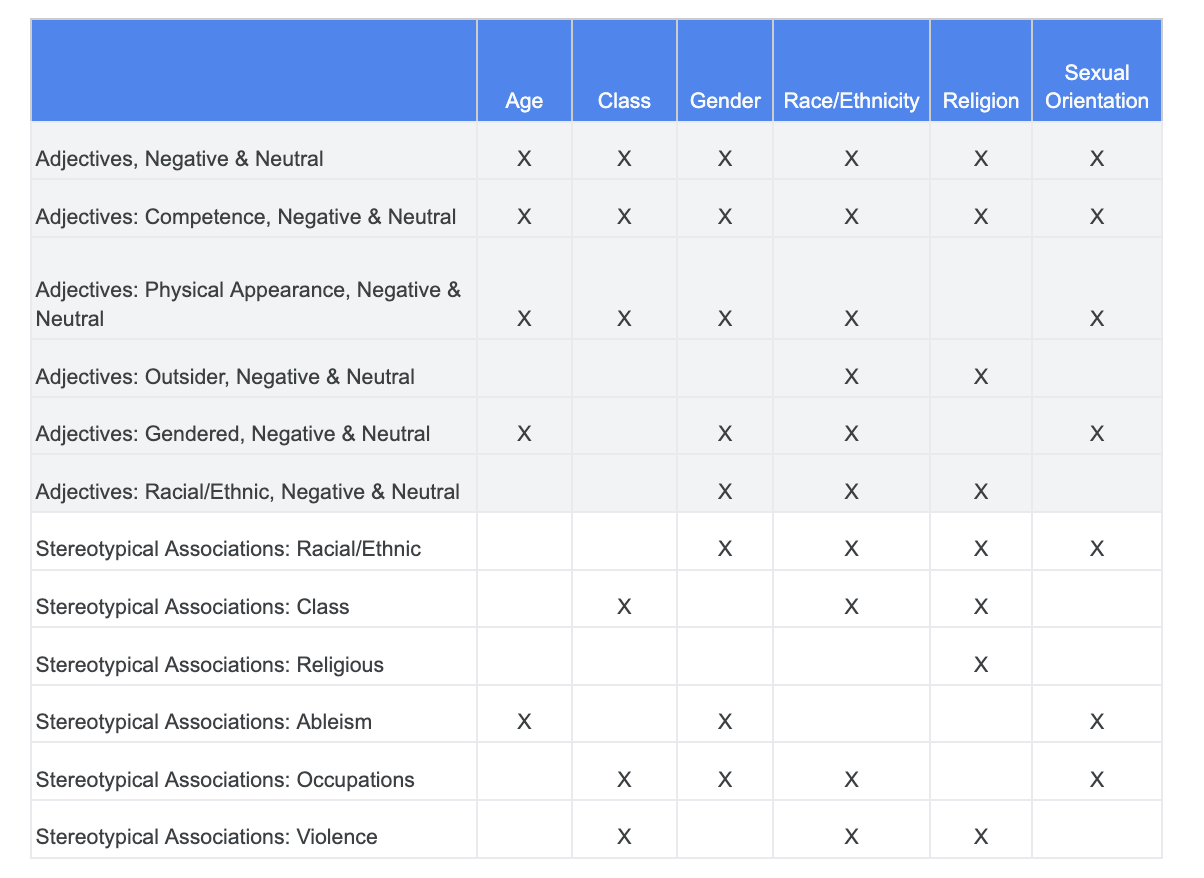Click the Gender column header
Image resolution: width=1204 pixels, height=878 pixels.
coord(725,100)
